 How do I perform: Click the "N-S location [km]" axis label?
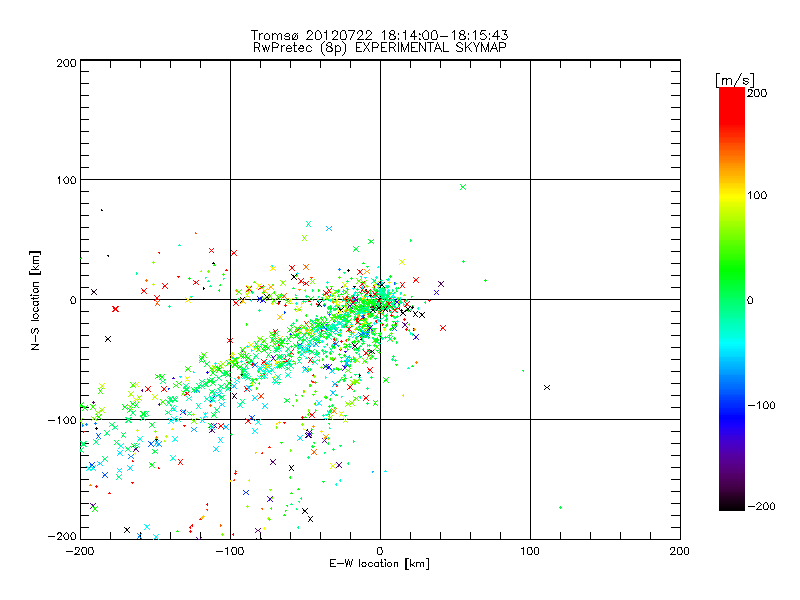tap(35, 300)
